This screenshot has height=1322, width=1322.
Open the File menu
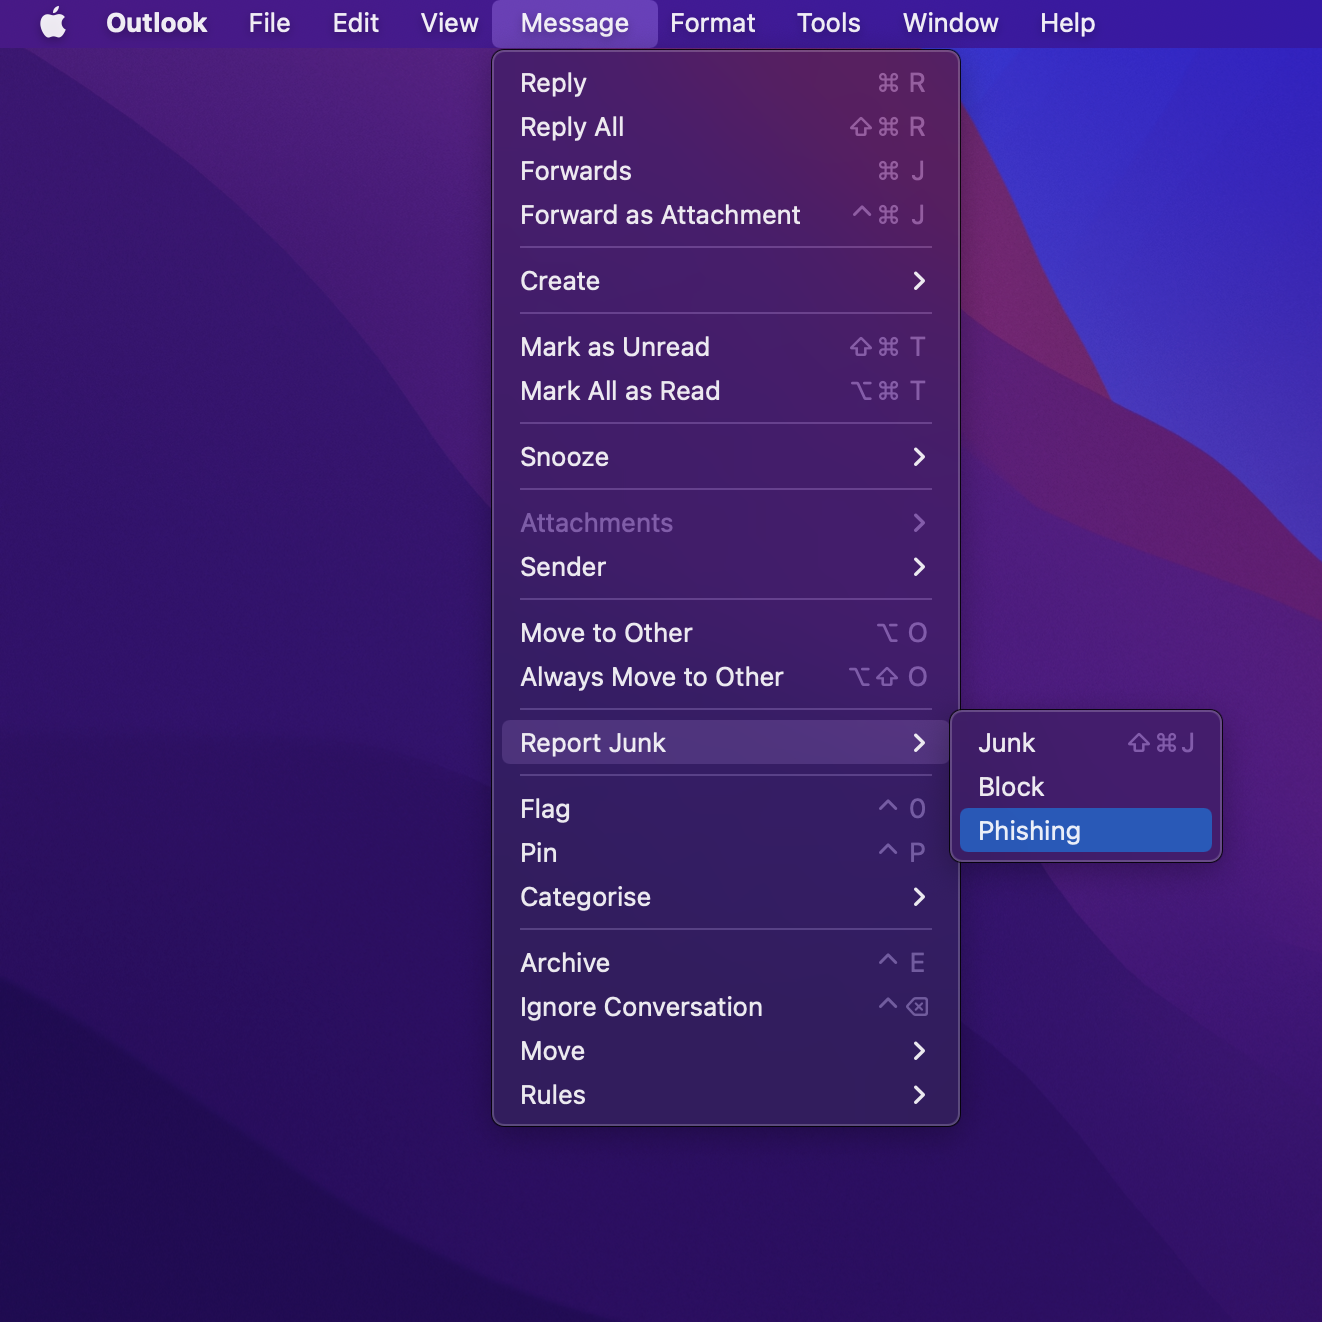[x=269, y=23]
